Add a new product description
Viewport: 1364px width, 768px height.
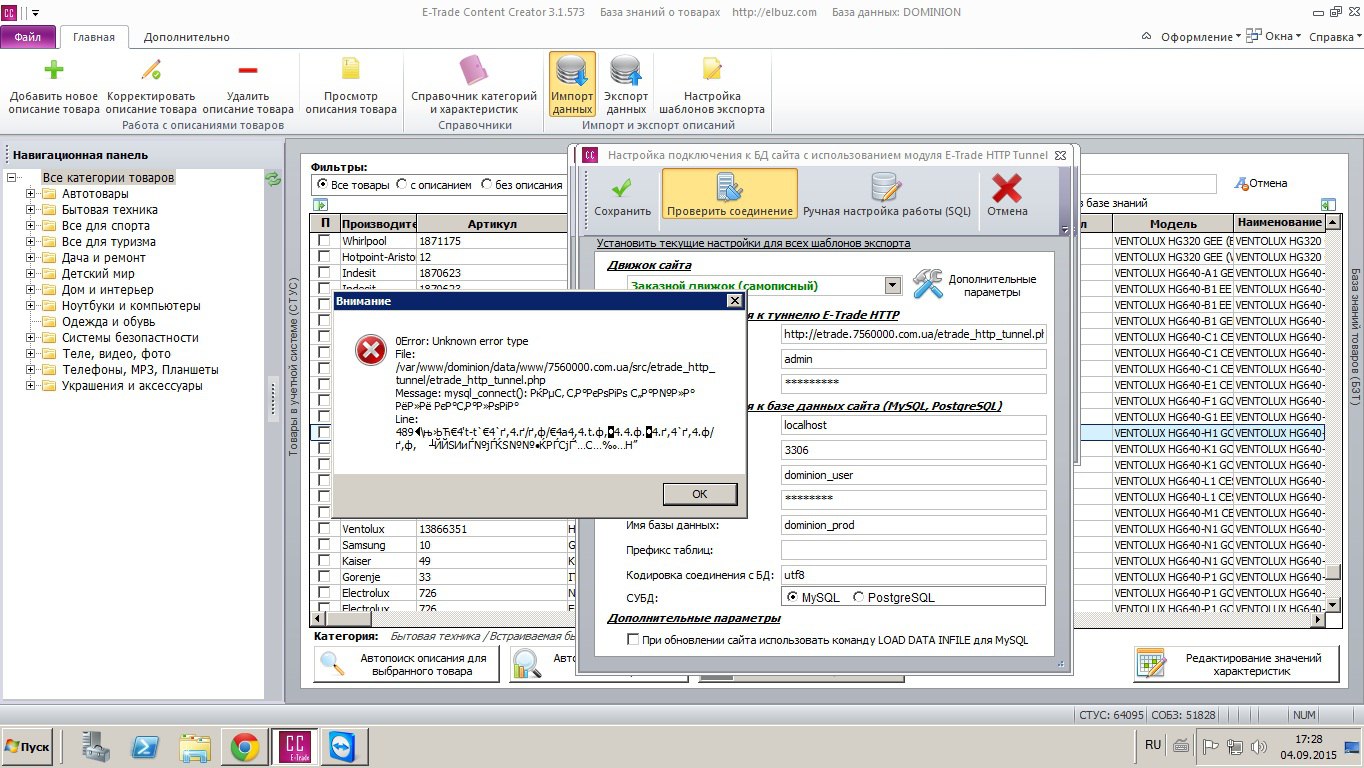click(x=54, y=86)
